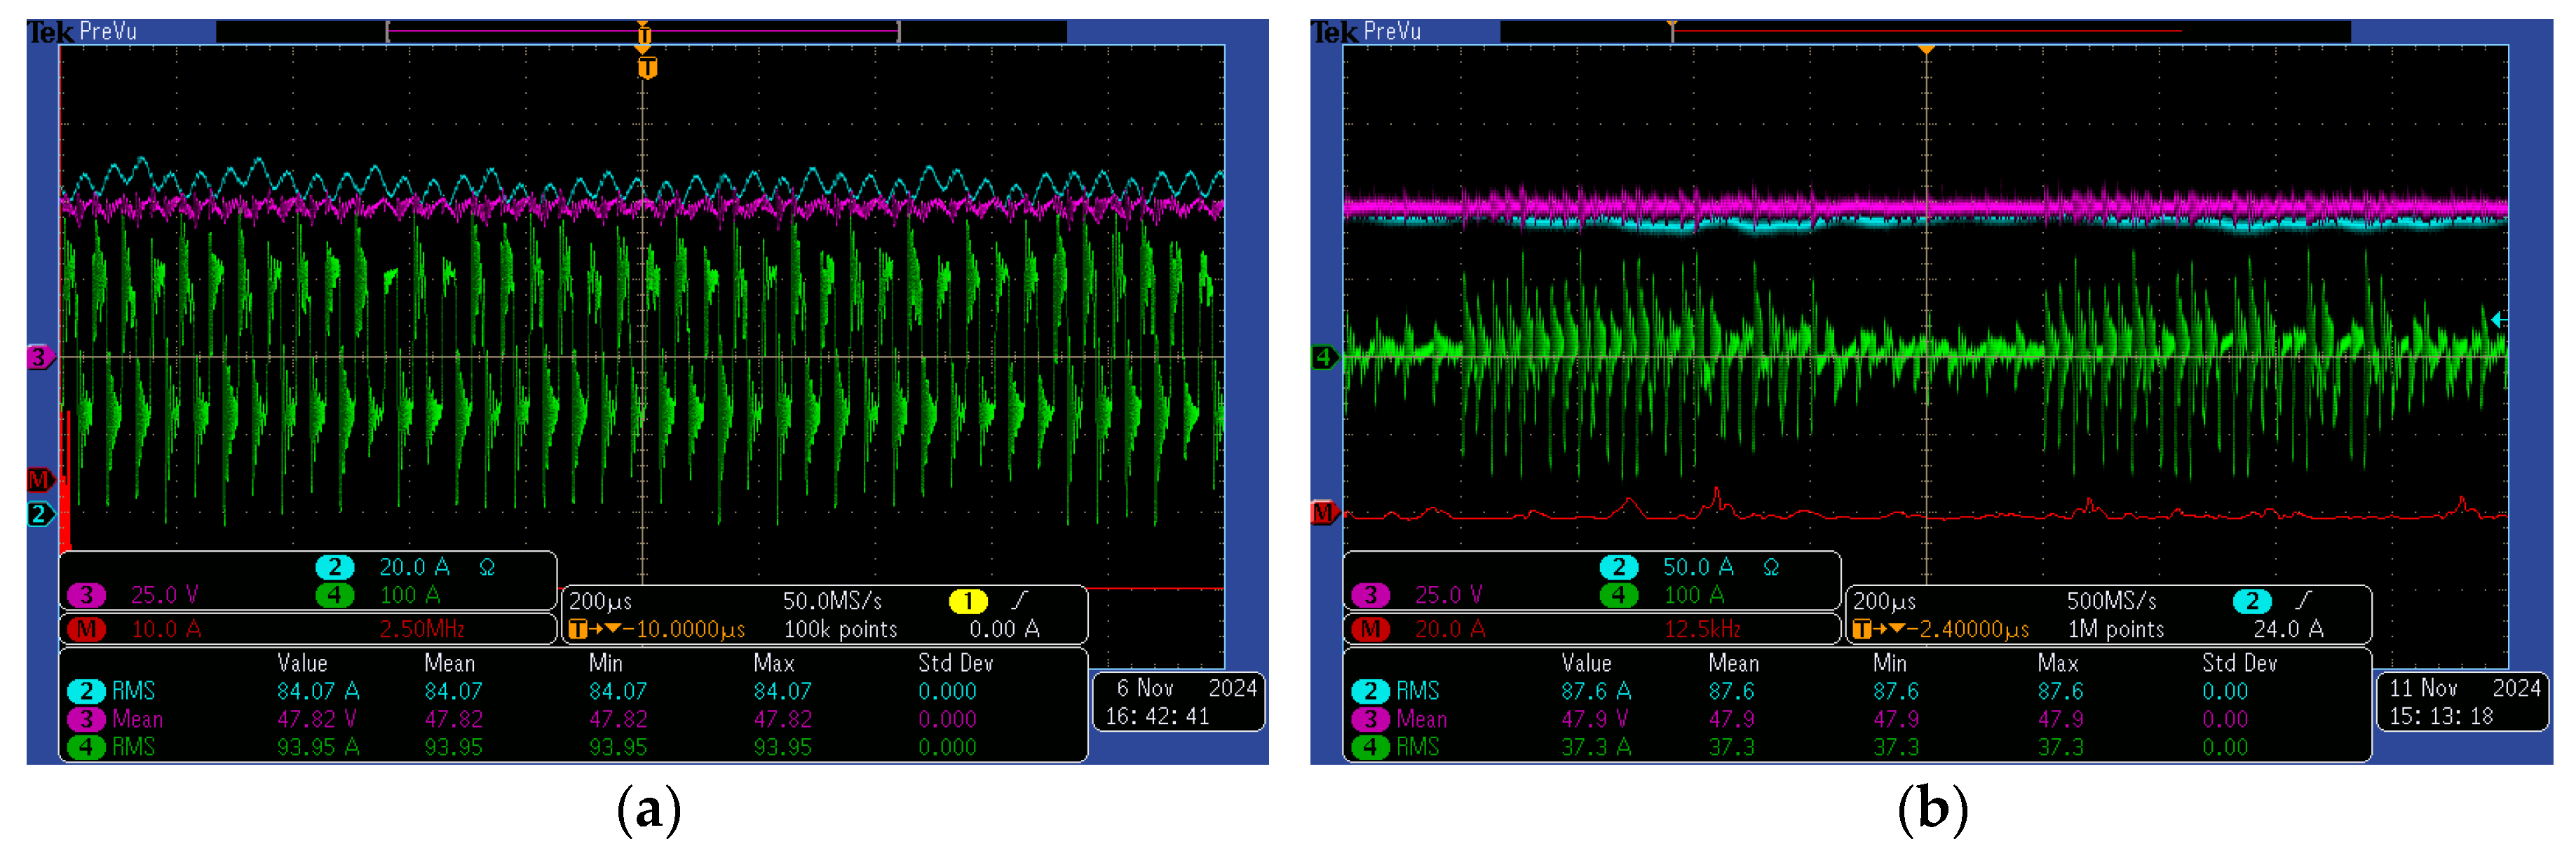Click cyan channel 2 ground marker on left scope
The height and width of the screenshot is (851, 2576).
point(39,514)
